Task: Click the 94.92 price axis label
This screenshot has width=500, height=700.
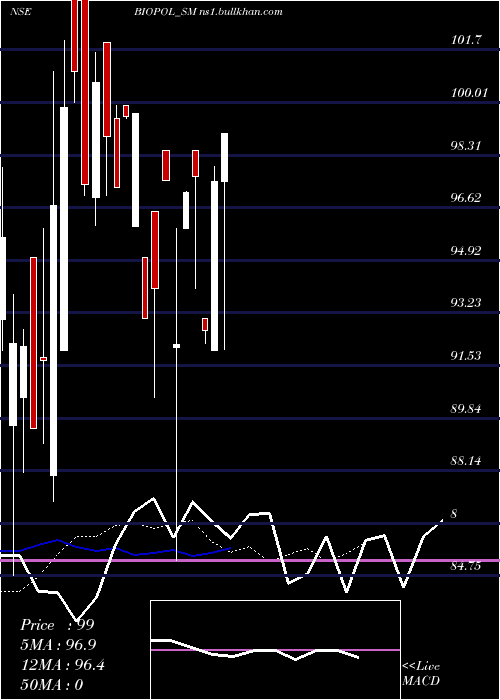Action: pyautogui.click(x=466, y=250)
